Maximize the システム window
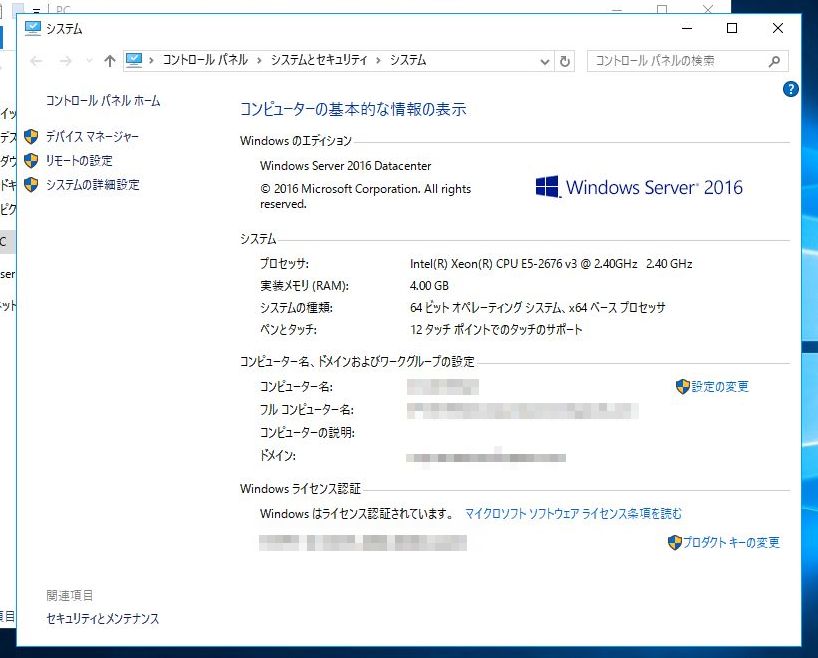This screenshot has height=658, width=818. tap(732, 28)
